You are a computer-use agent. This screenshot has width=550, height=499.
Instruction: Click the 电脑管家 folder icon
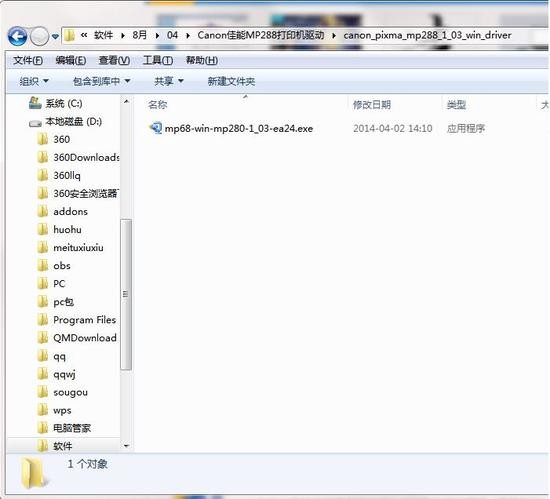click(x=43, y=428)
